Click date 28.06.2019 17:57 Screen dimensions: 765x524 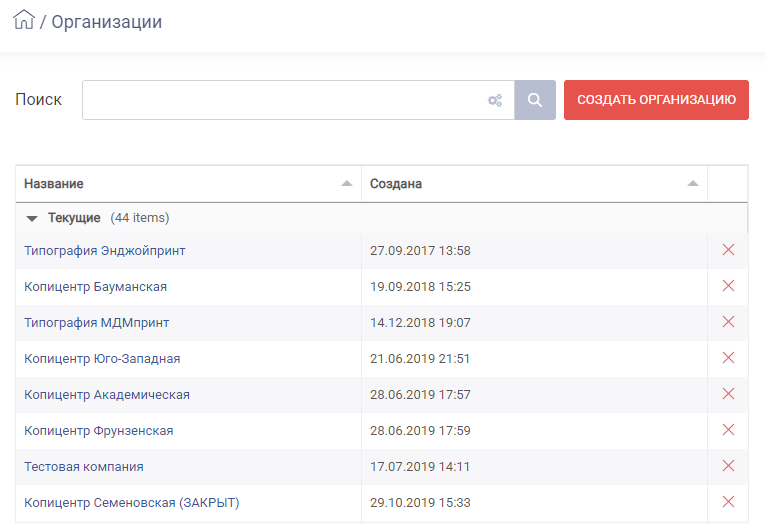tap(420, 395)
